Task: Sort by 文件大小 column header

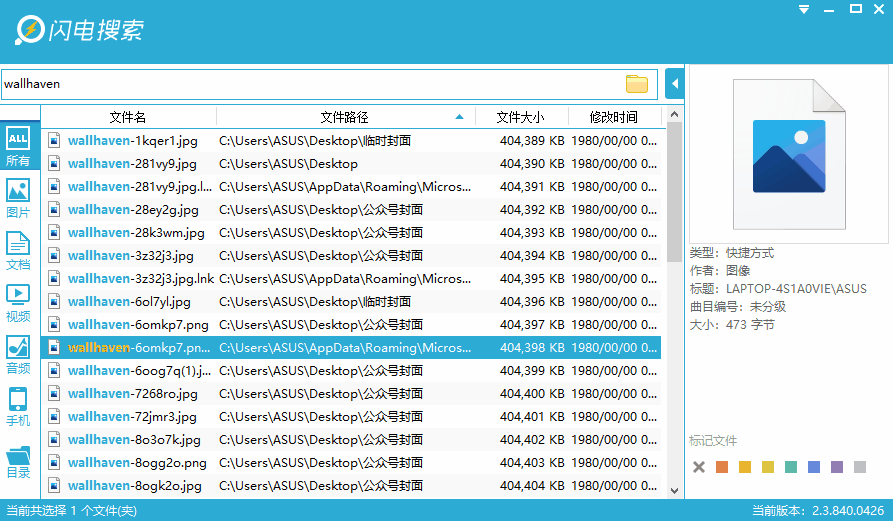Action: coord(521,117)
